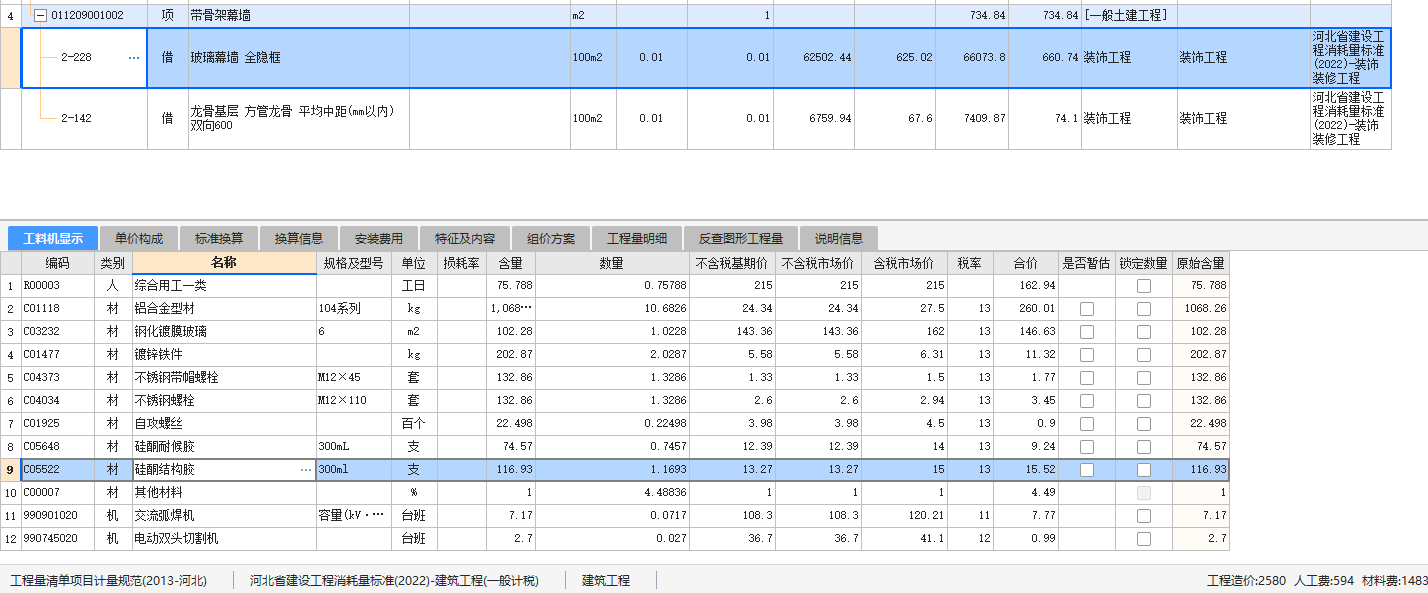Open the 安装费用 tab
This screenshot has height=593, width=1428.
[x=379, y=238]
